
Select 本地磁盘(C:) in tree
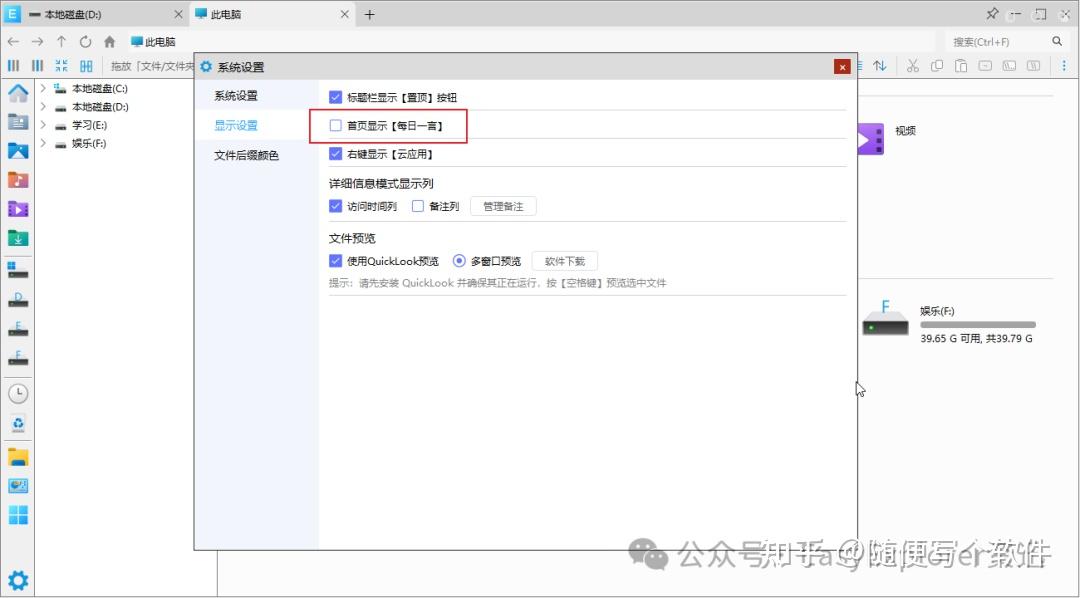(99, 88)
